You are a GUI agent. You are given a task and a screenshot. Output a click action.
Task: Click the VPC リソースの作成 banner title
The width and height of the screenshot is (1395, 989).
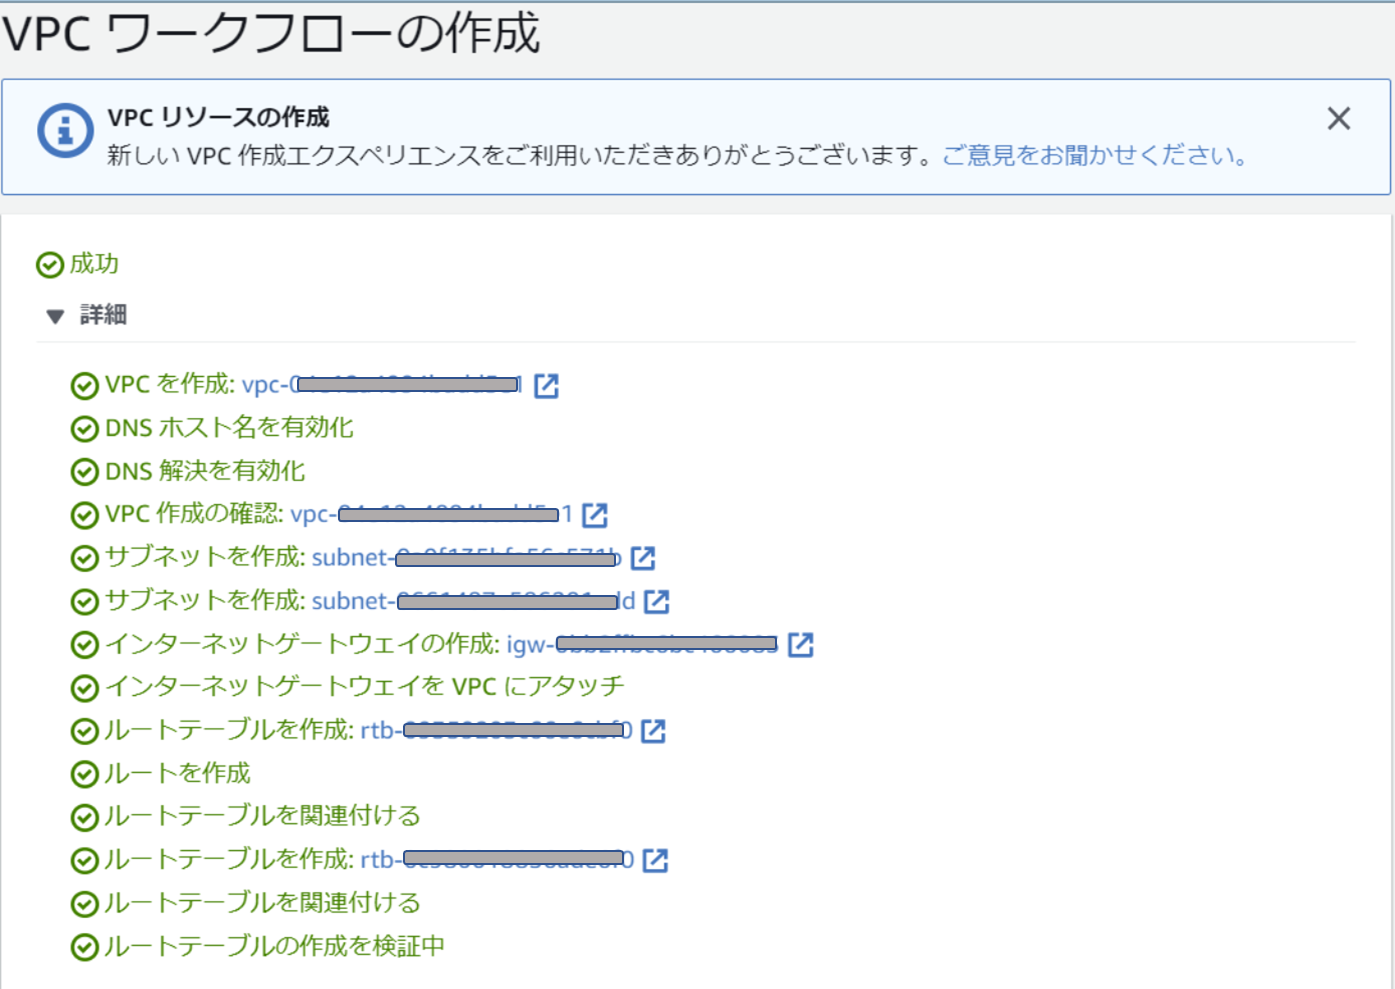click(x=218, y=118)
